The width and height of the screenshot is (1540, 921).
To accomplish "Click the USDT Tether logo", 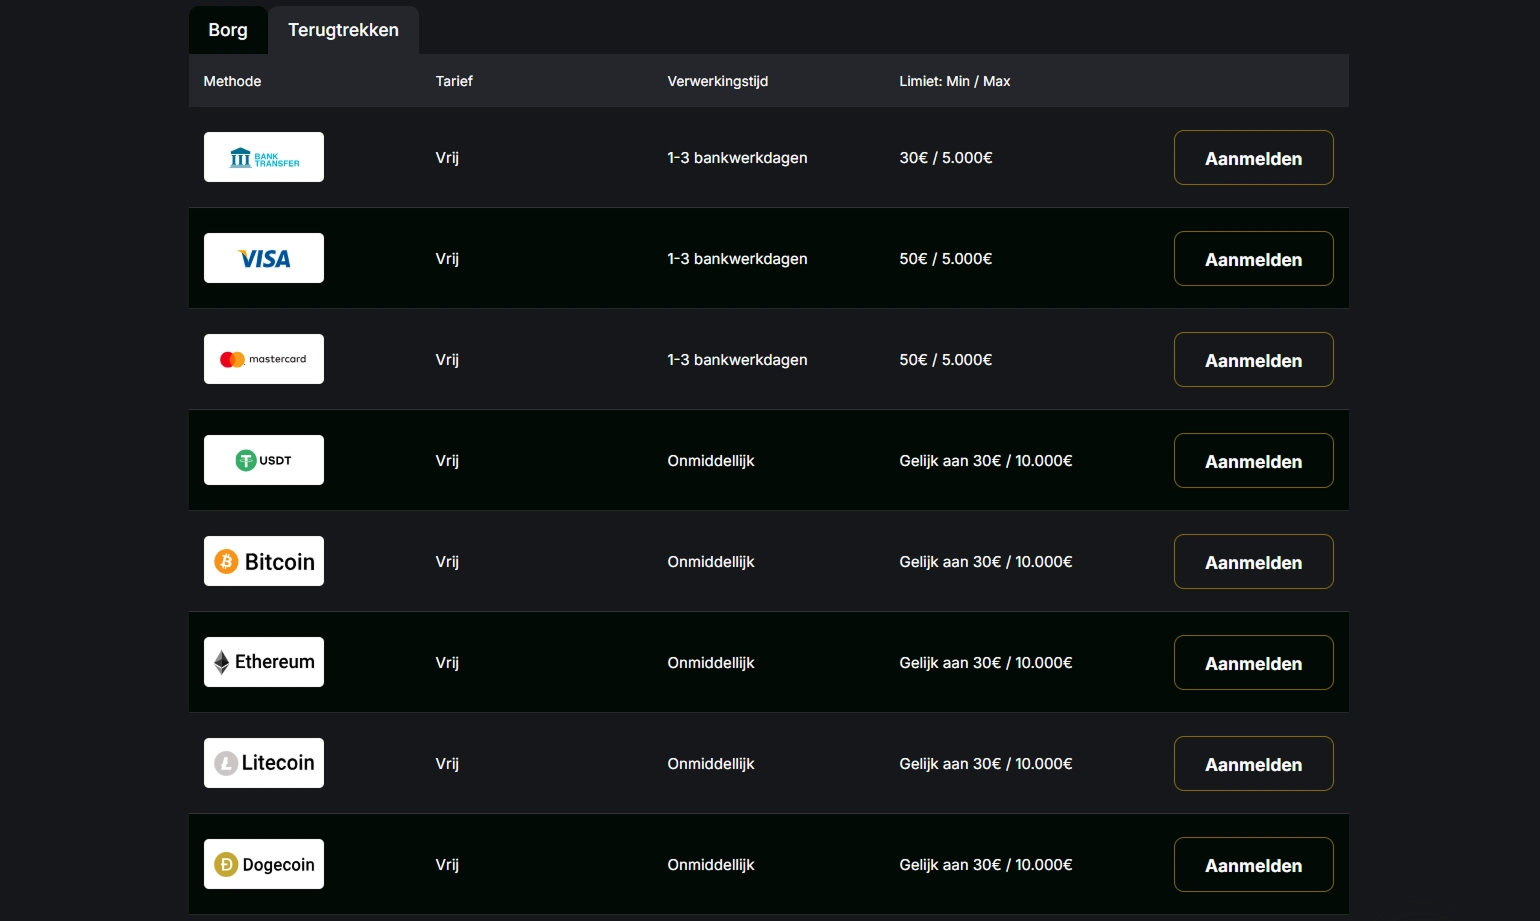I will point(264,460).
